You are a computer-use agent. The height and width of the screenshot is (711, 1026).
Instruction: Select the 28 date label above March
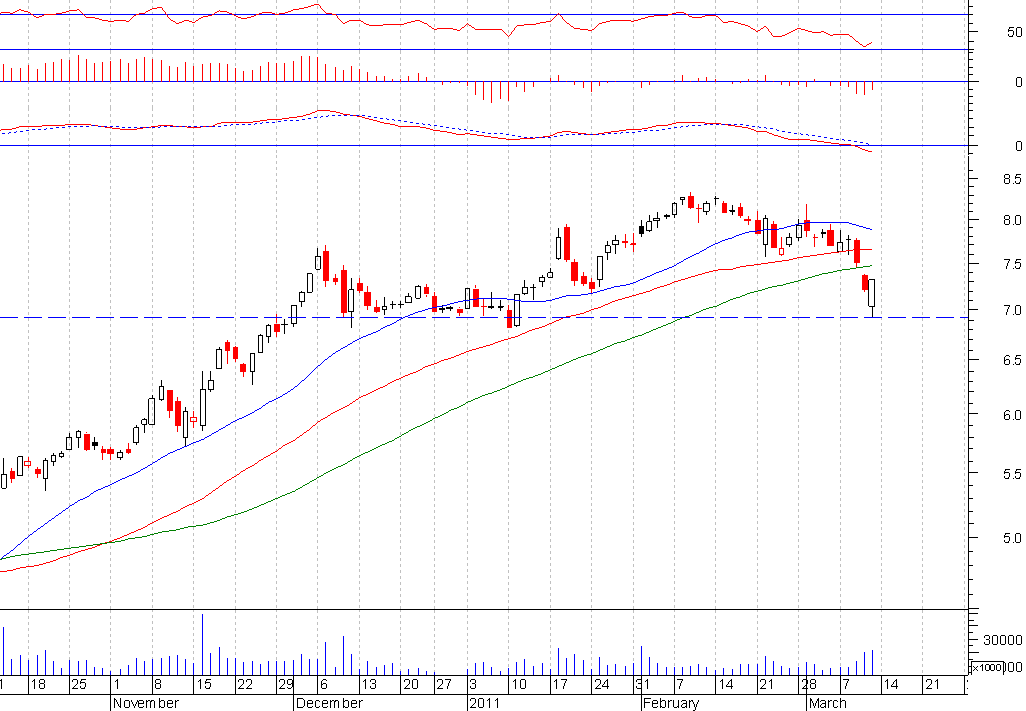click(x=809, y=685)
